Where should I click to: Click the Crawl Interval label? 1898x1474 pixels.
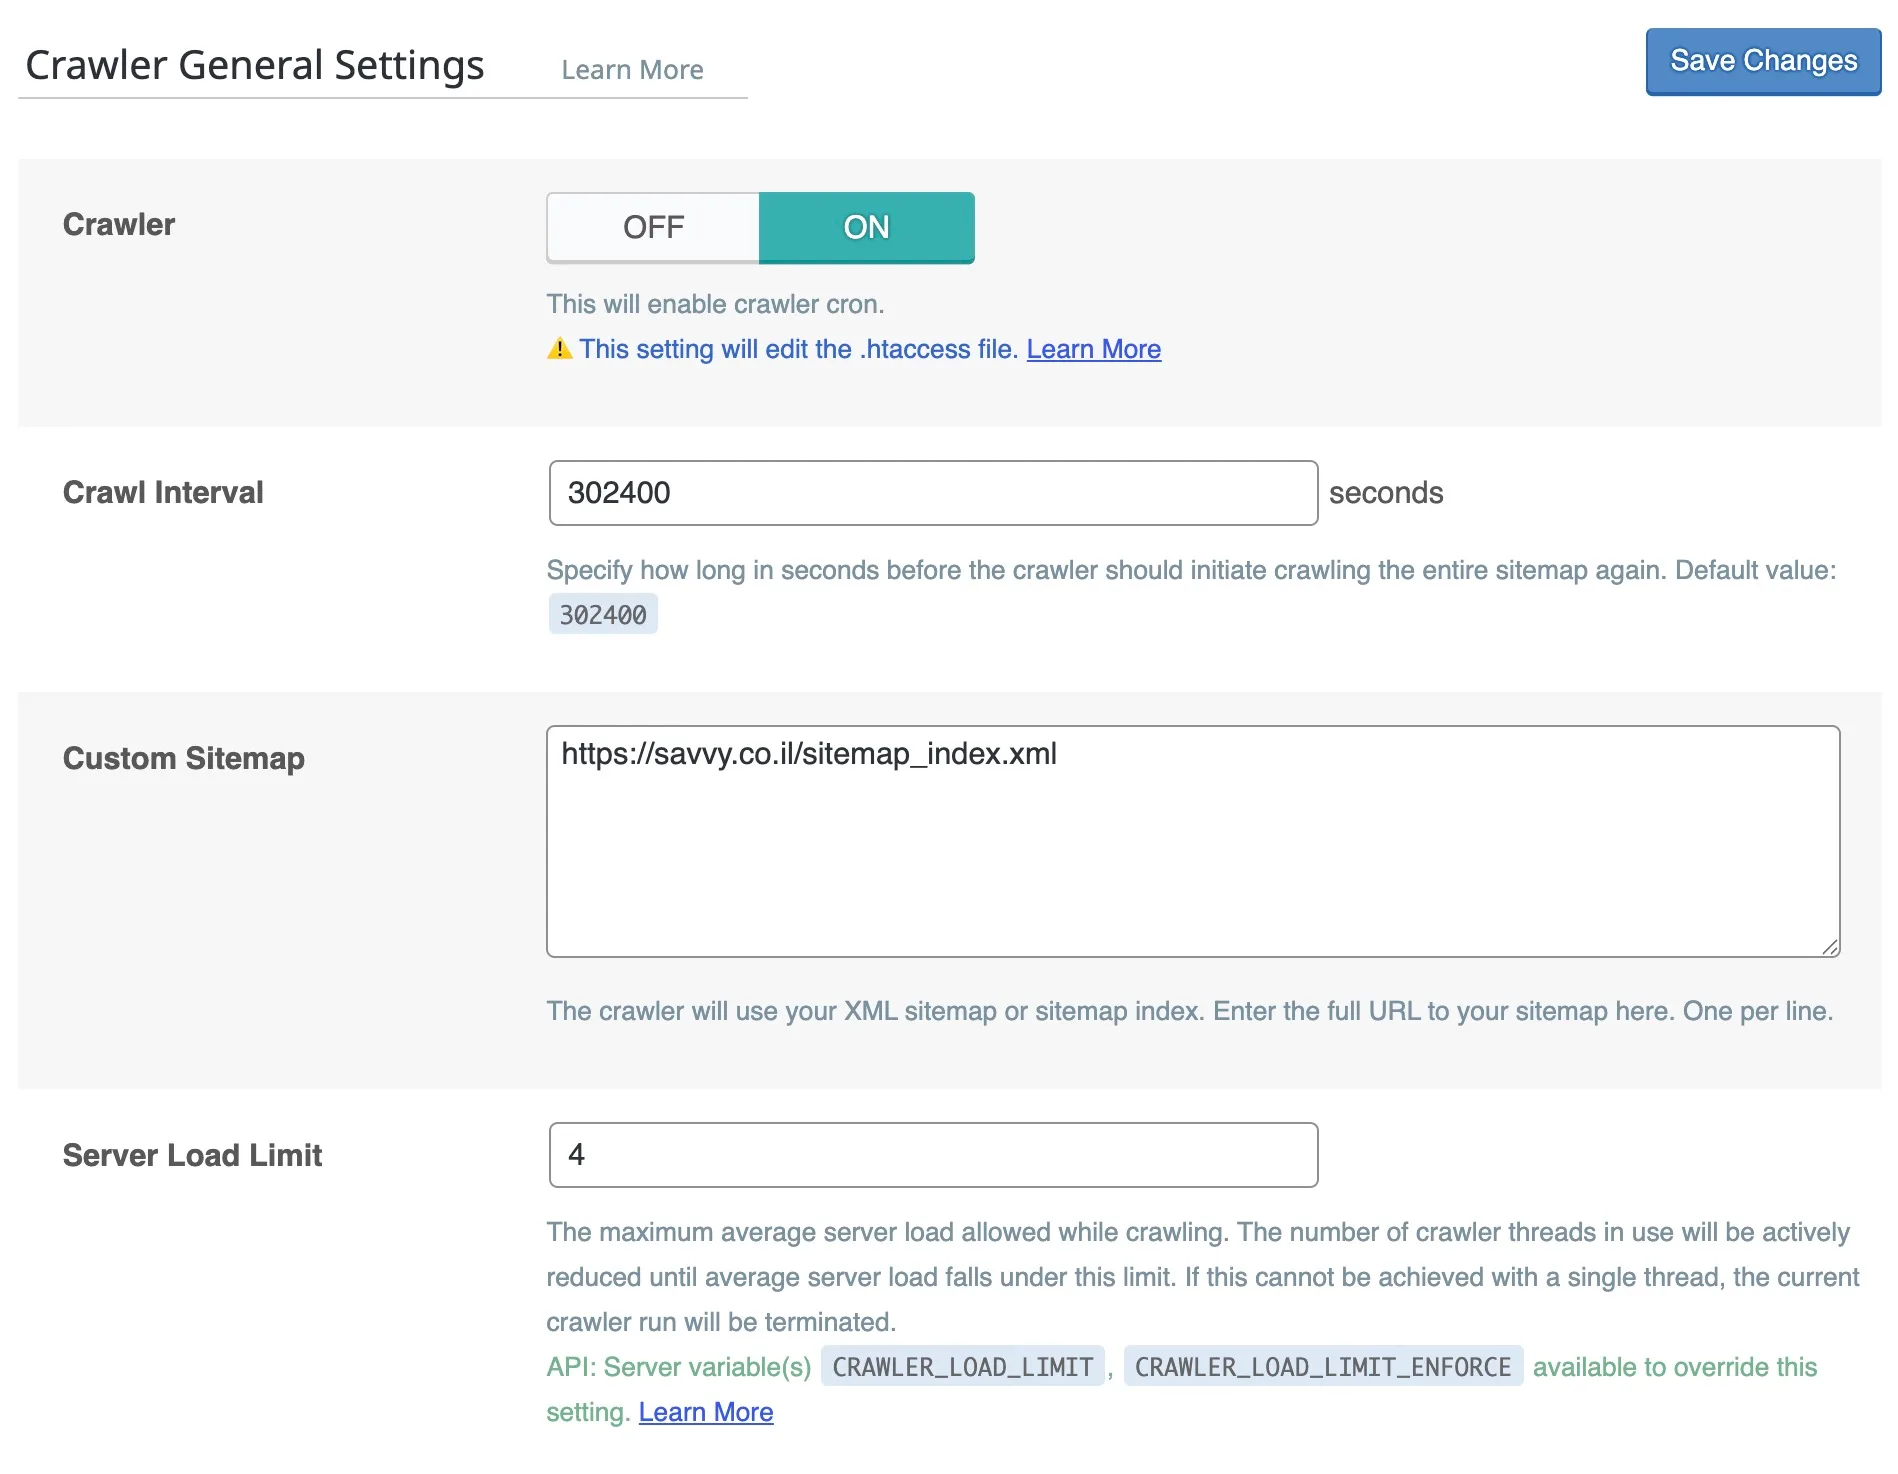point(163,492)
